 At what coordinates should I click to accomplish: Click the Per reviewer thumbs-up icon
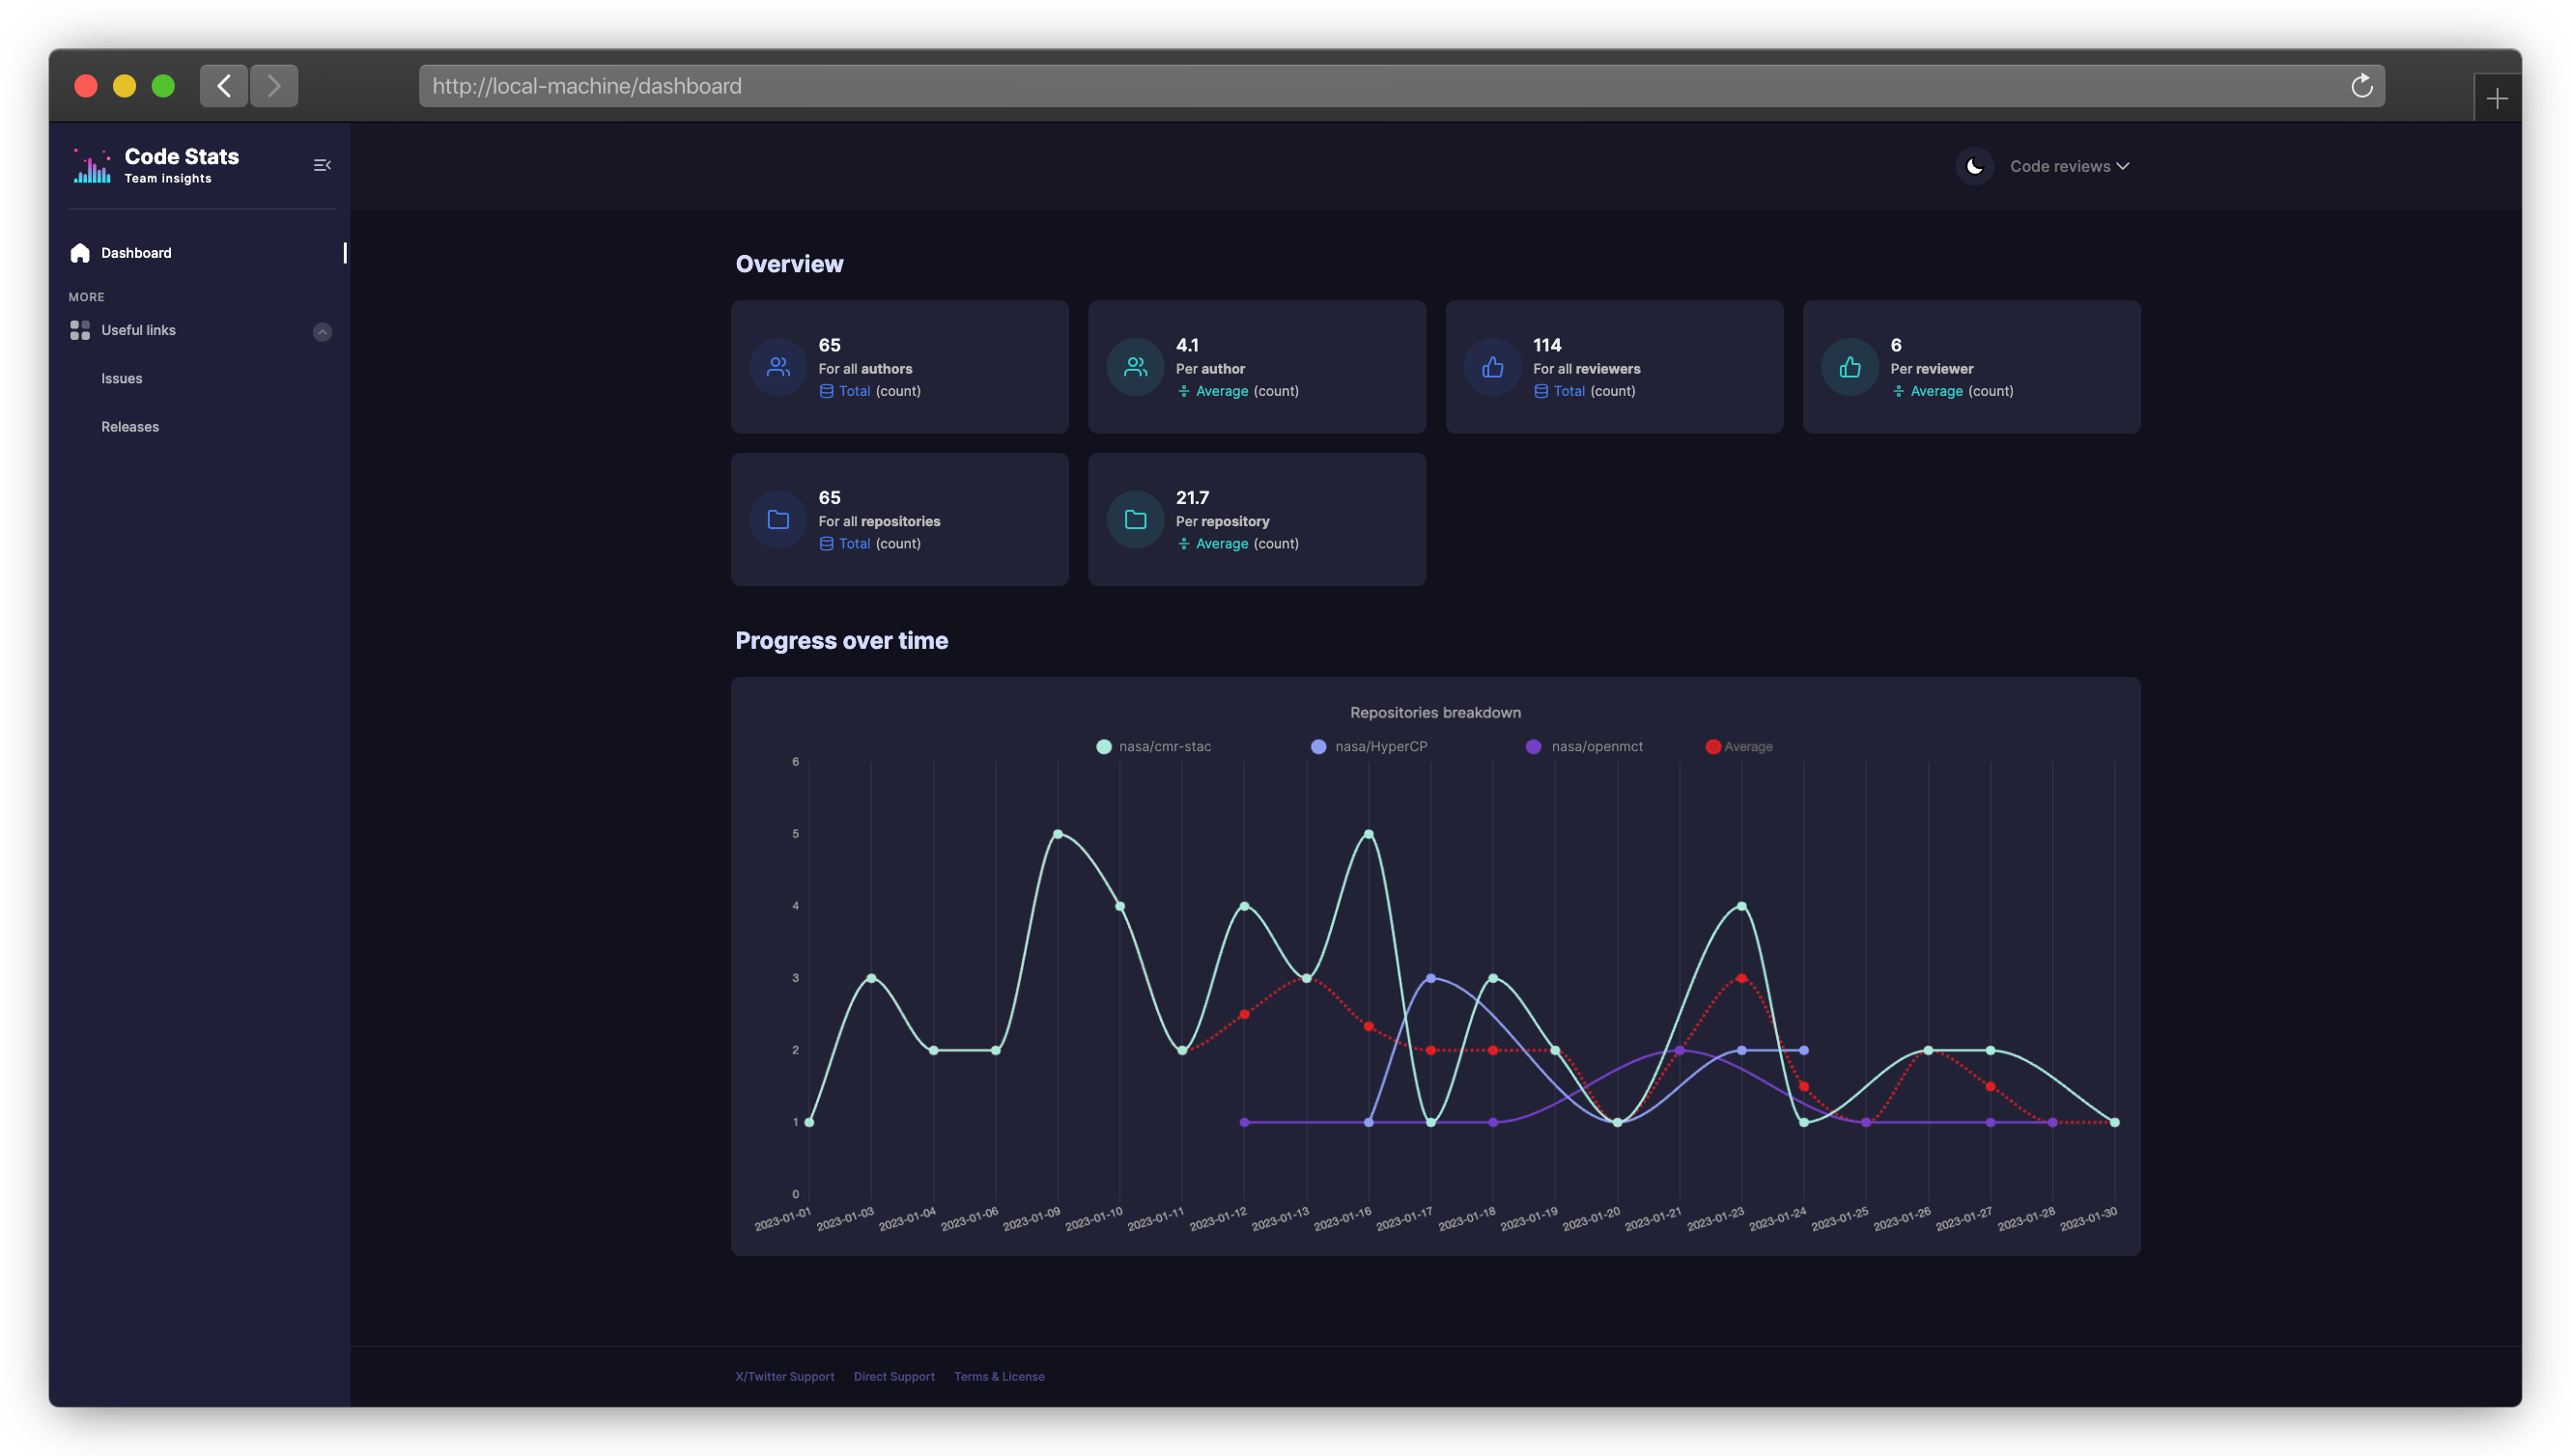1850,367
